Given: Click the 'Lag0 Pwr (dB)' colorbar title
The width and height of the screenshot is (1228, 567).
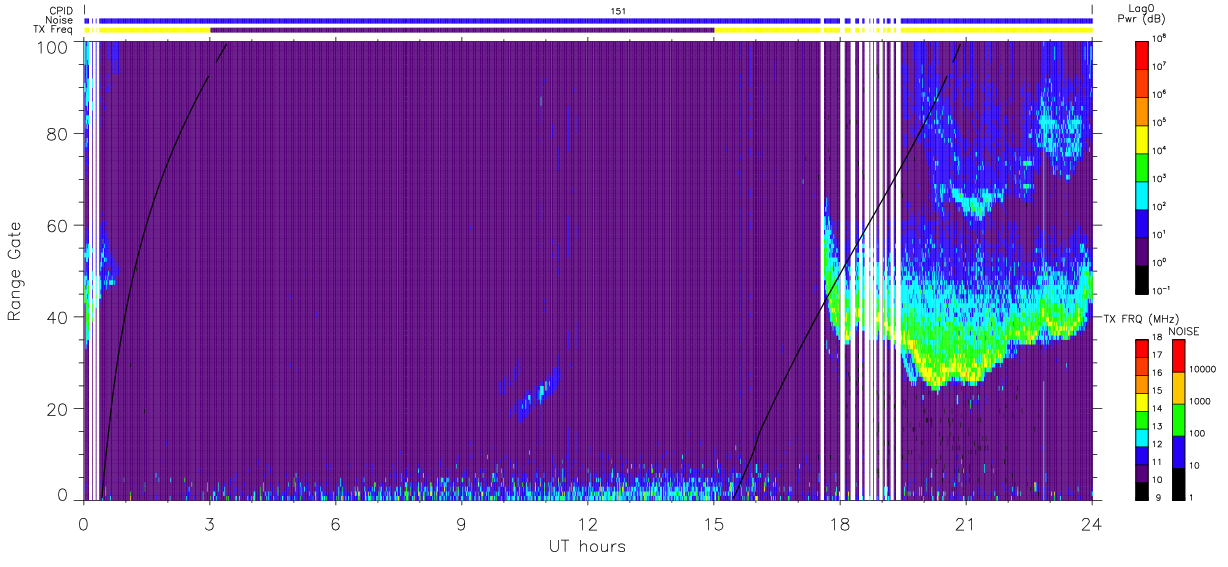Looking at the screenshot, I should 1143,15.
